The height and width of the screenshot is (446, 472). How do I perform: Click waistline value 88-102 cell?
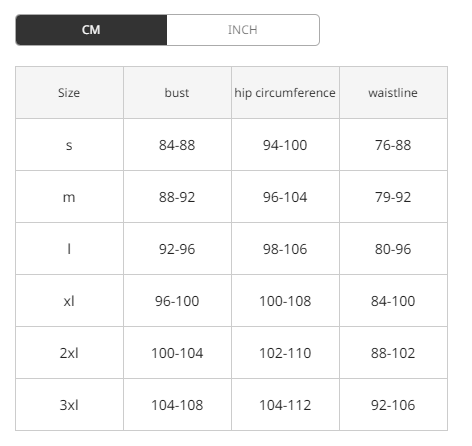[x=393, y=353]
